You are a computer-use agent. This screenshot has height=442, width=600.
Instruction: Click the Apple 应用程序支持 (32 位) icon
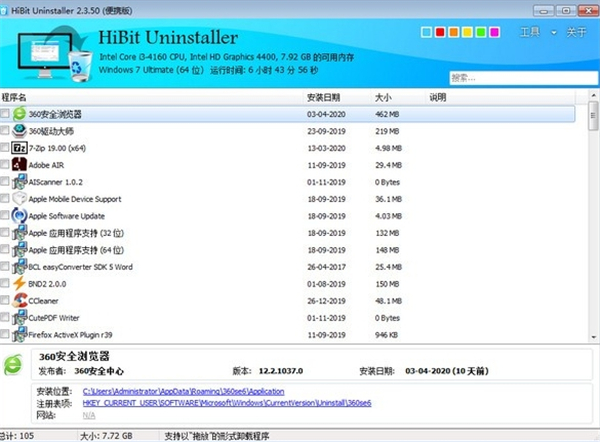pyautogui.click(x=19, y=233)
